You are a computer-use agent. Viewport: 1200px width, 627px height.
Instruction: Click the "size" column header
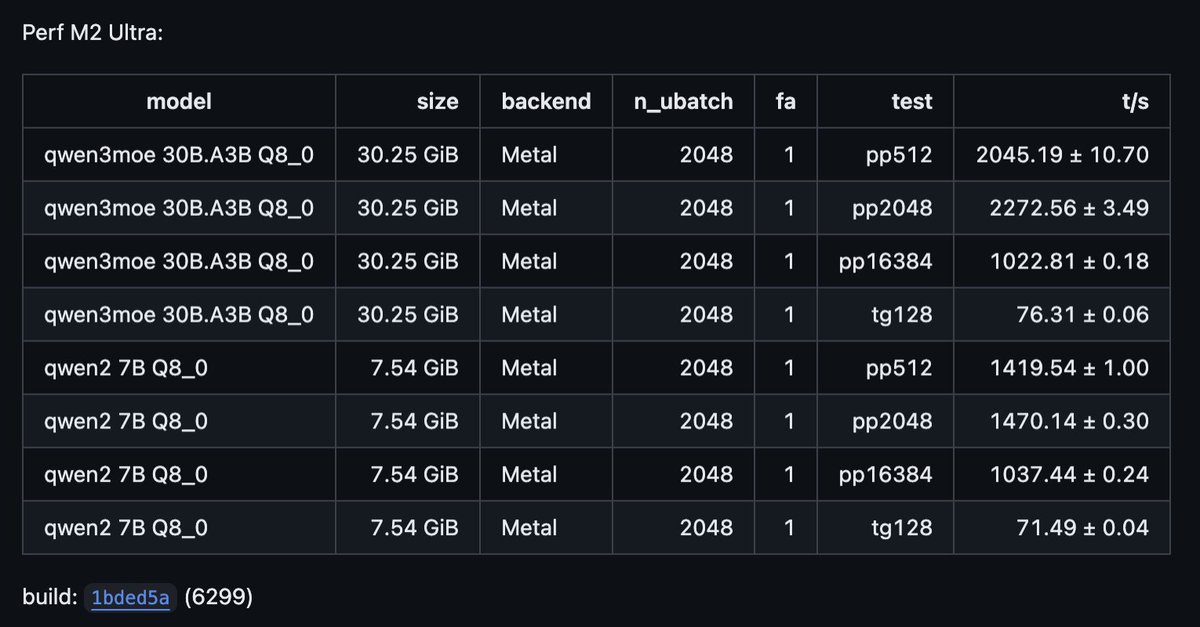pos(437,101)
